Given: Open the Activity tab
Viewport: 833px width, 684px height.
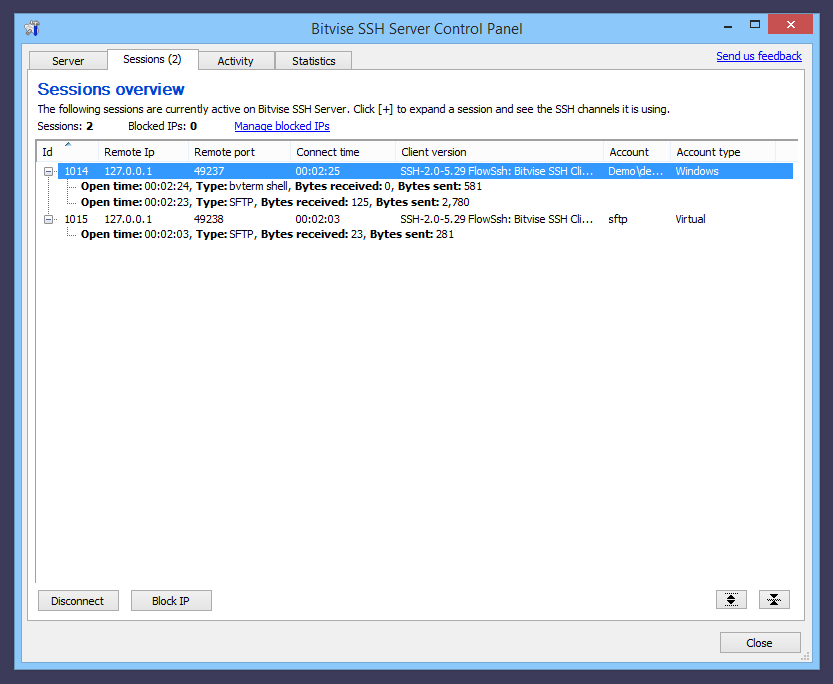Looking at the screenshot, I should click(235, 61).
